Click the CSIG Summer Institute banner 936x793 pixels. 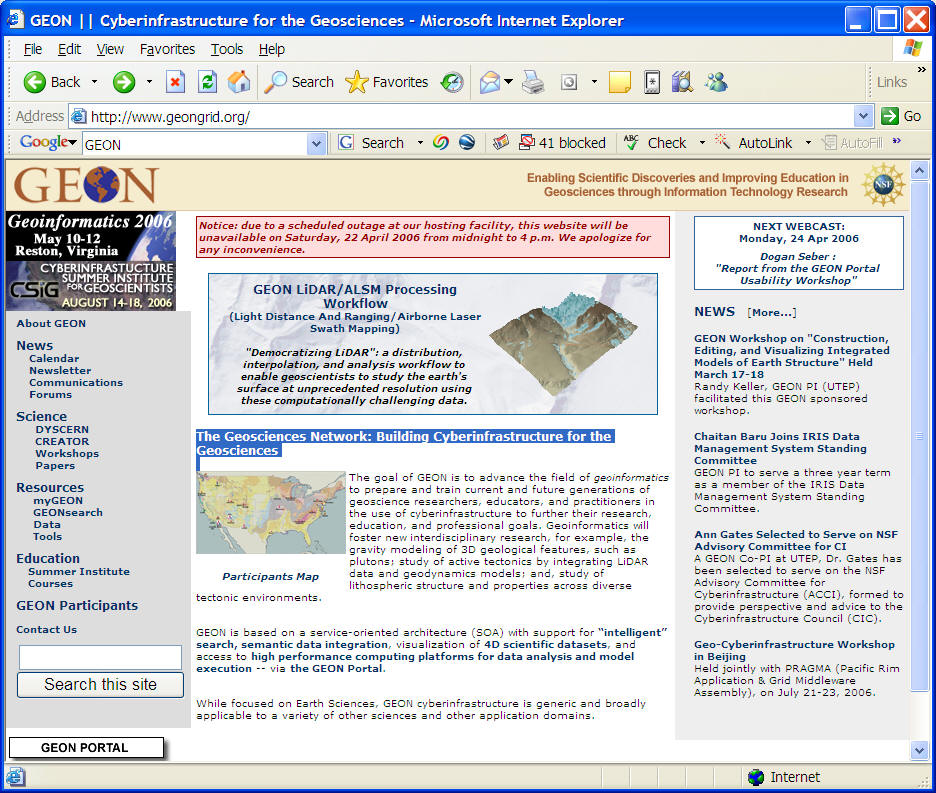click(x=91, y=285)
